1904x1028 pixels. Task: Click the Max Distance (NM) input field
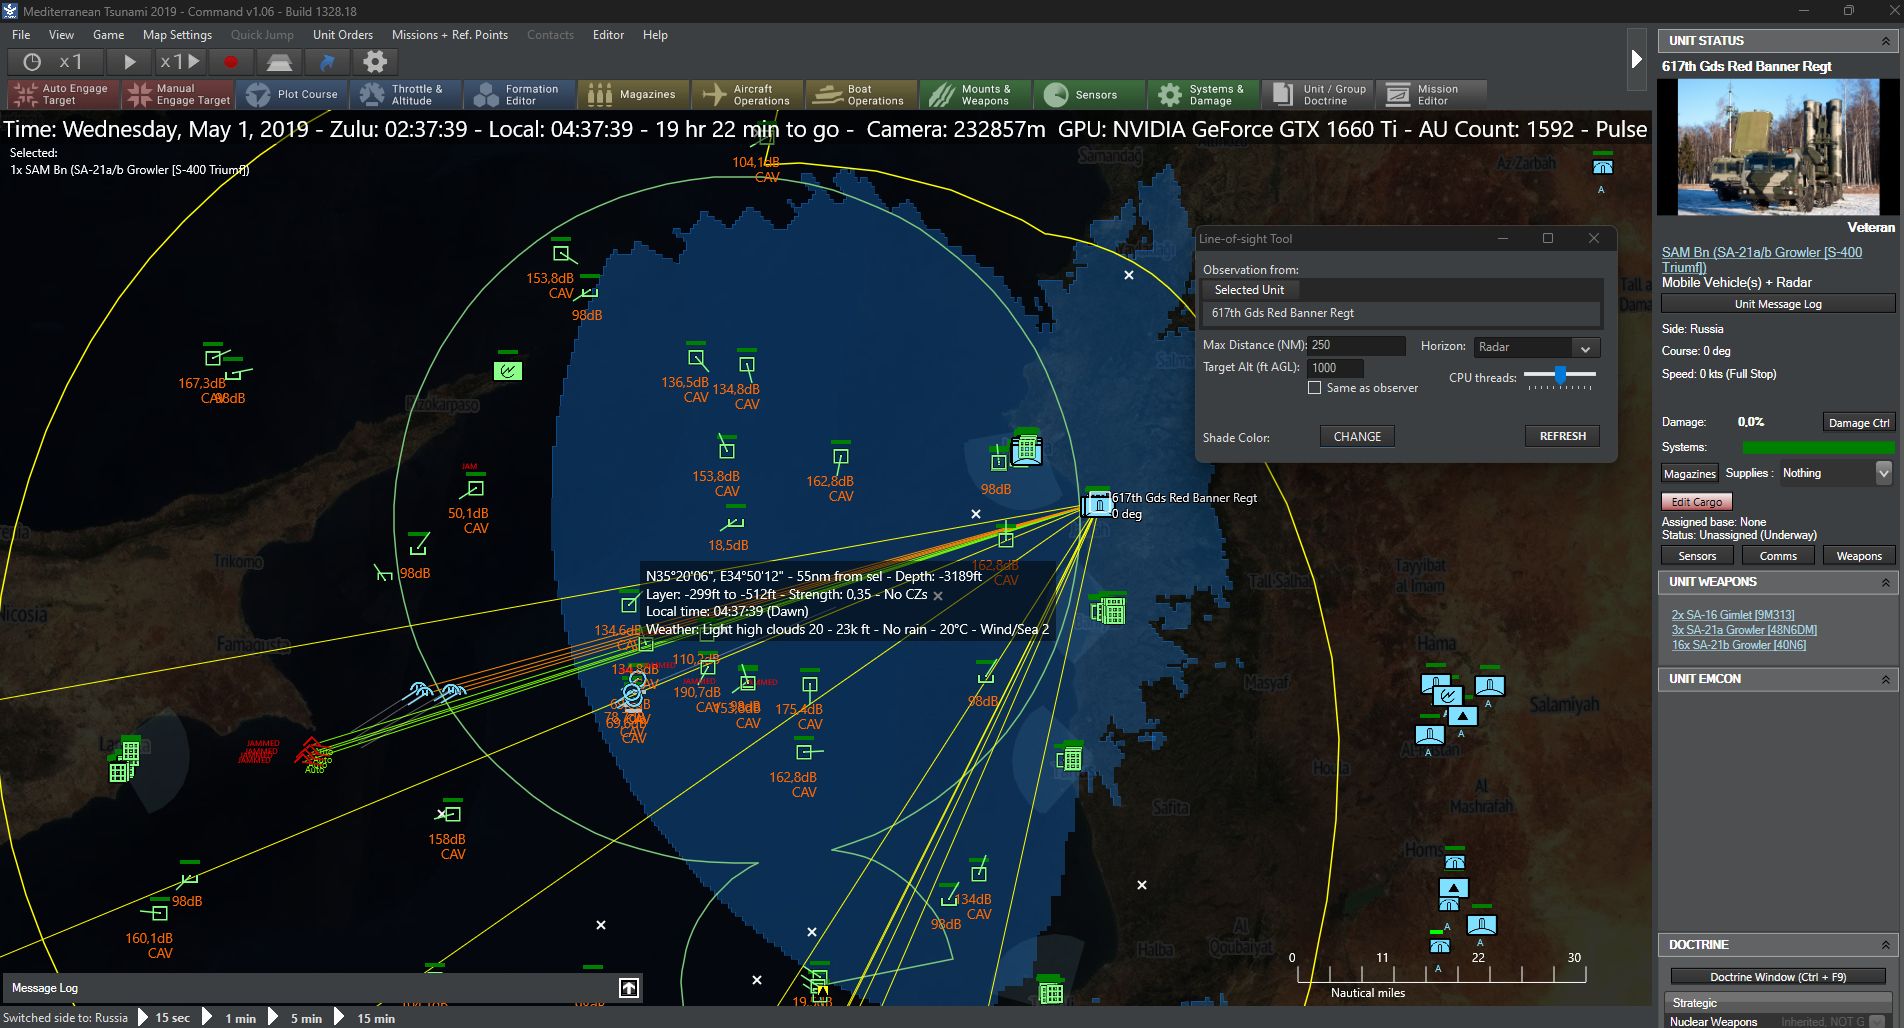point(1356,345)
